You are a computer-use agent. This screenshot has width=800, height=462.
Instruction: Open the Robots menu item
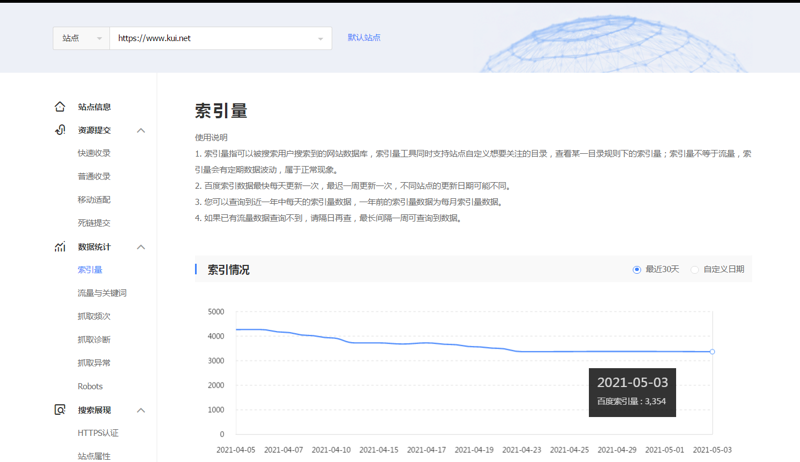coord(90,386)
